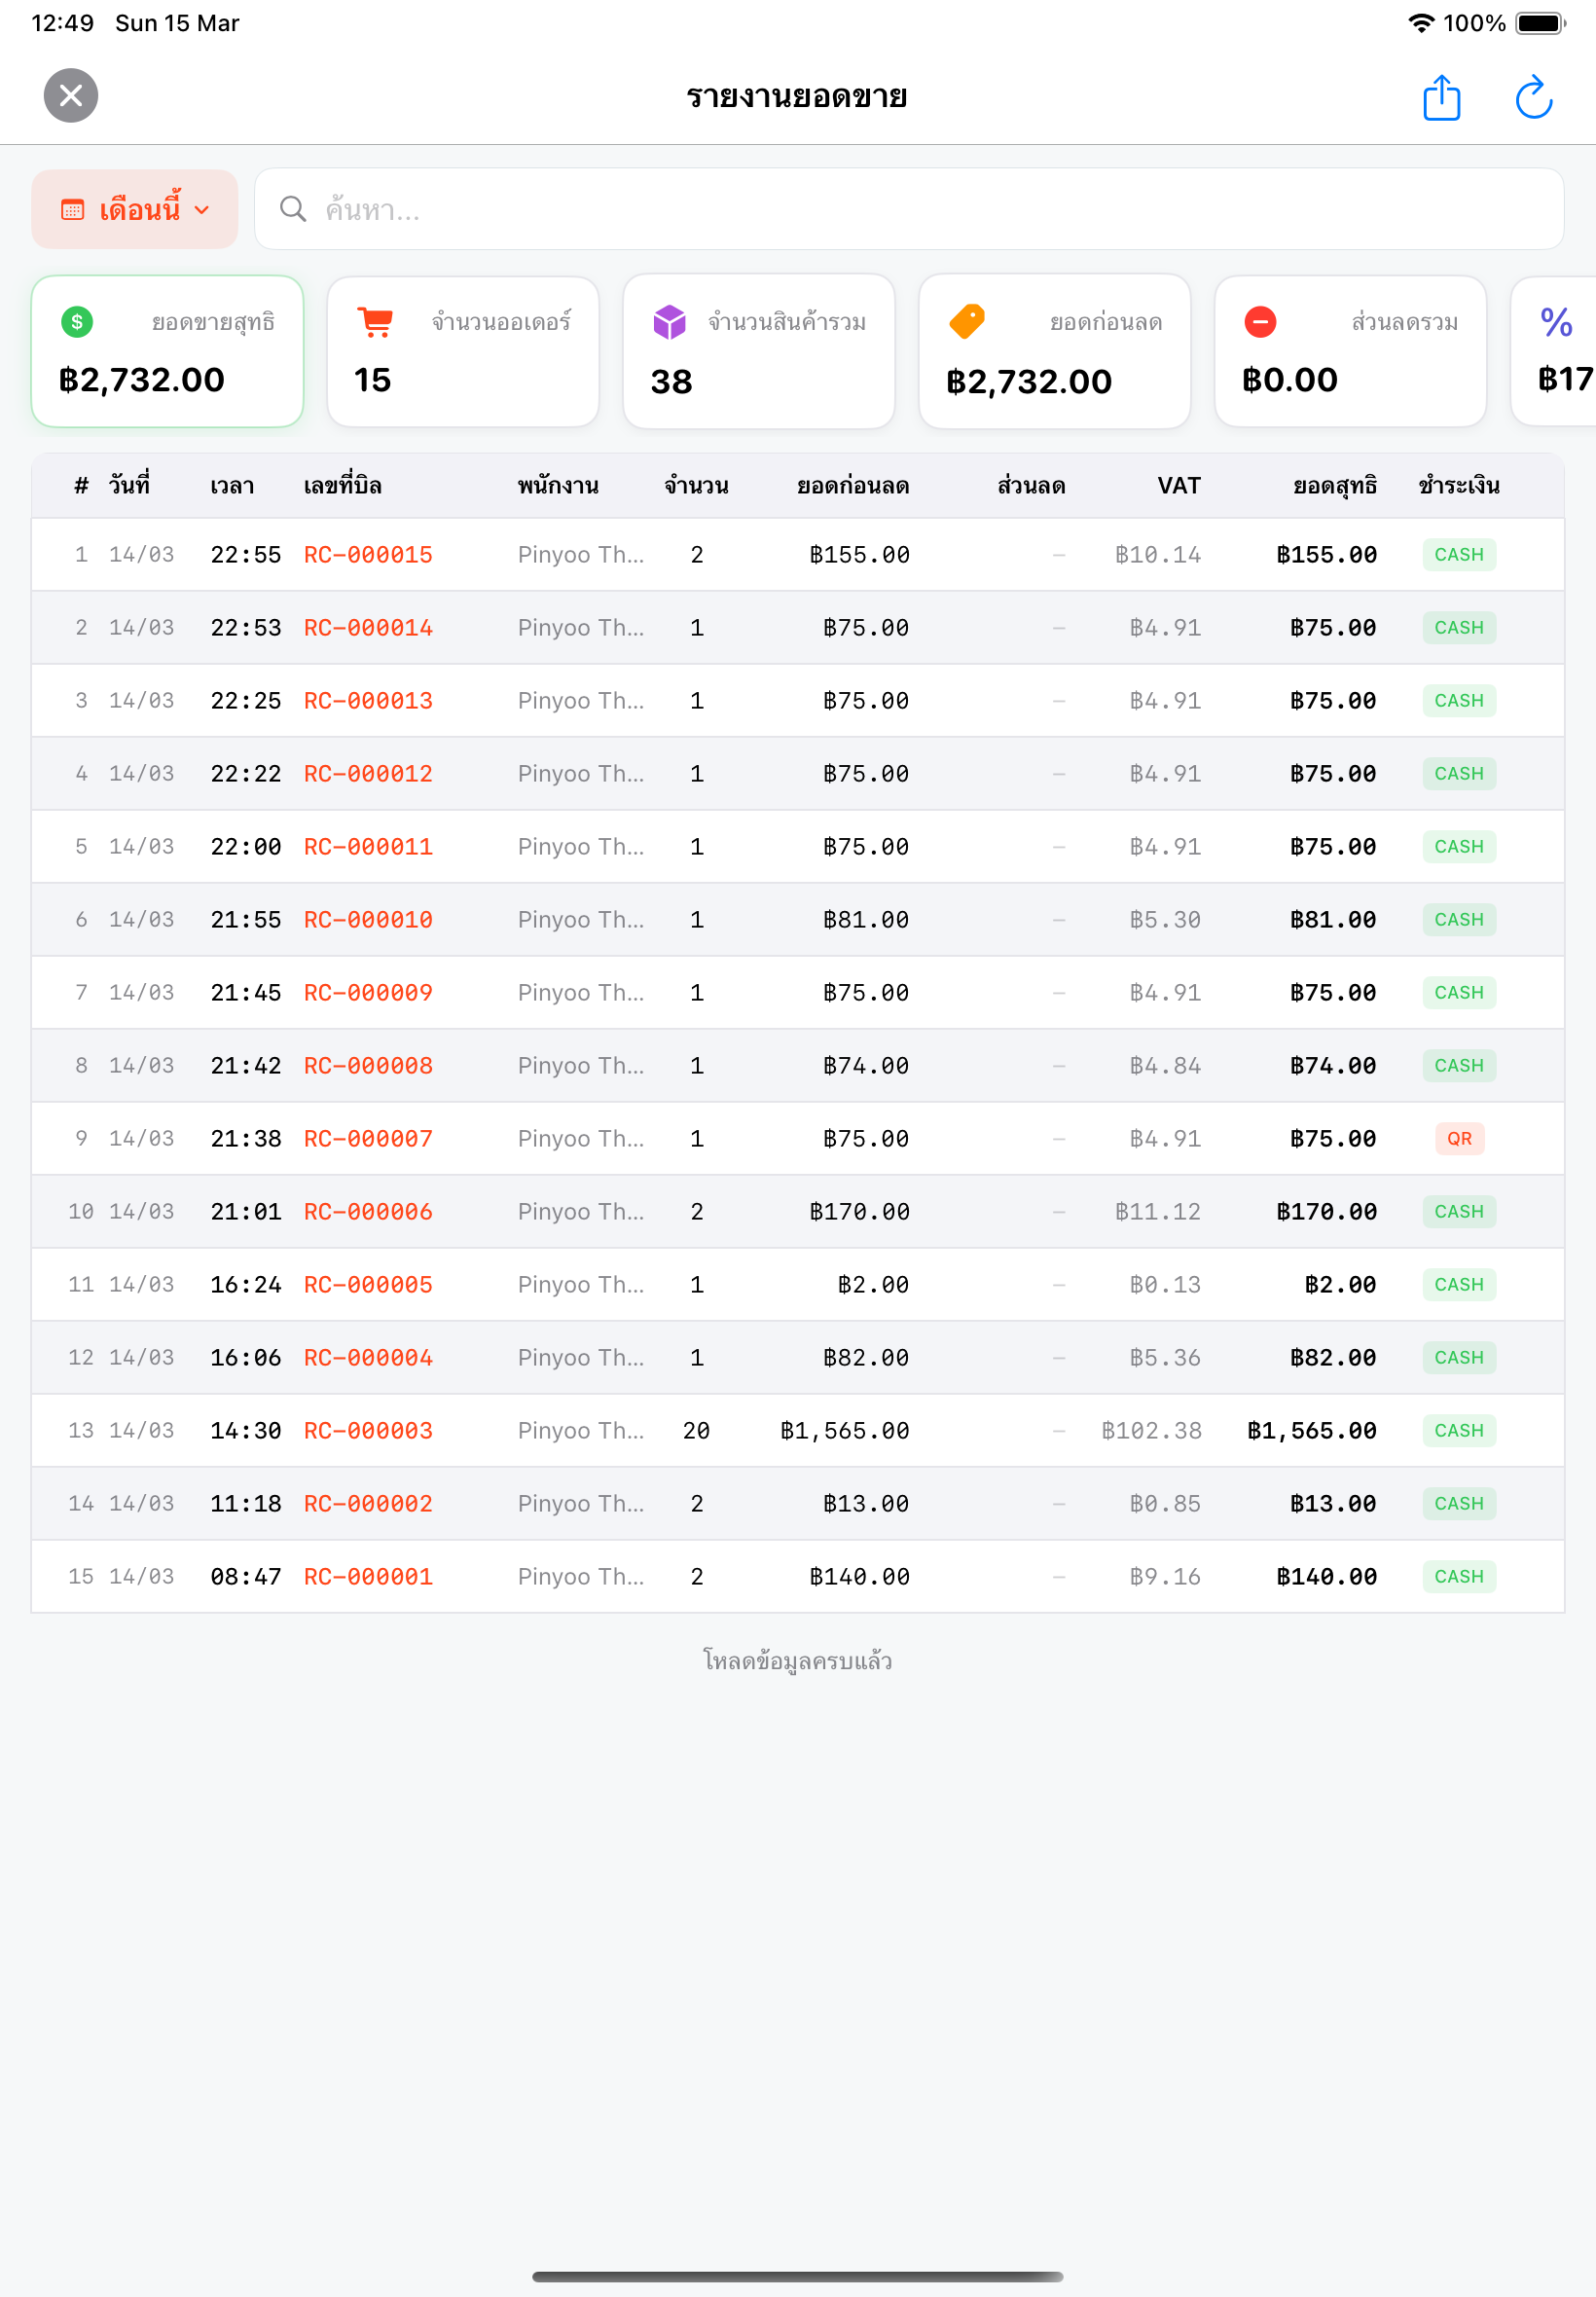1596x2297 pixels.
Task: Open the เดือนนี้ date range dropdown
Action: 135,209
